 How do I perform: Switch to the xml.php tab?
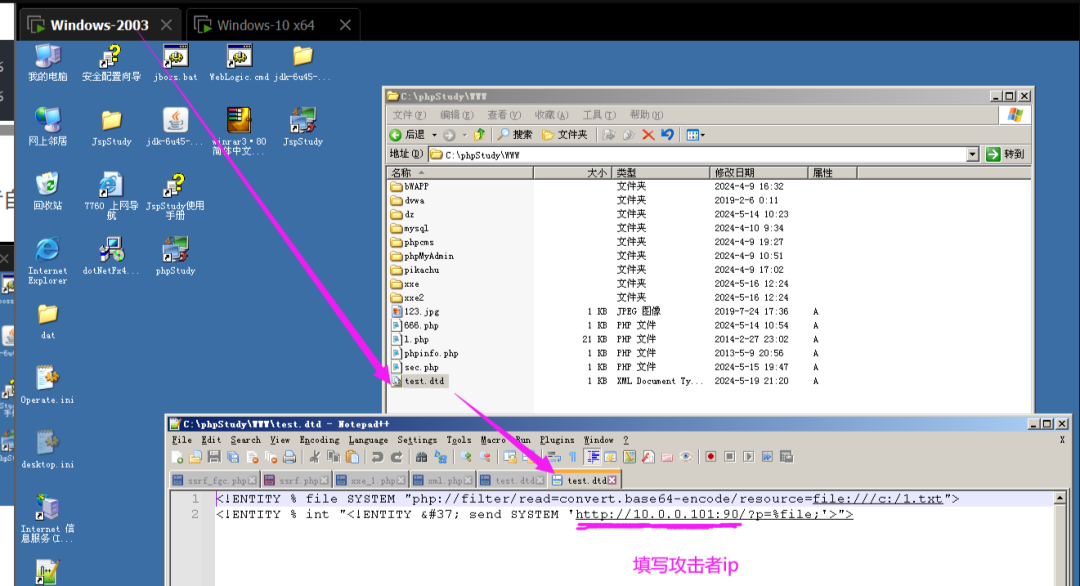(x=443, y=481)
